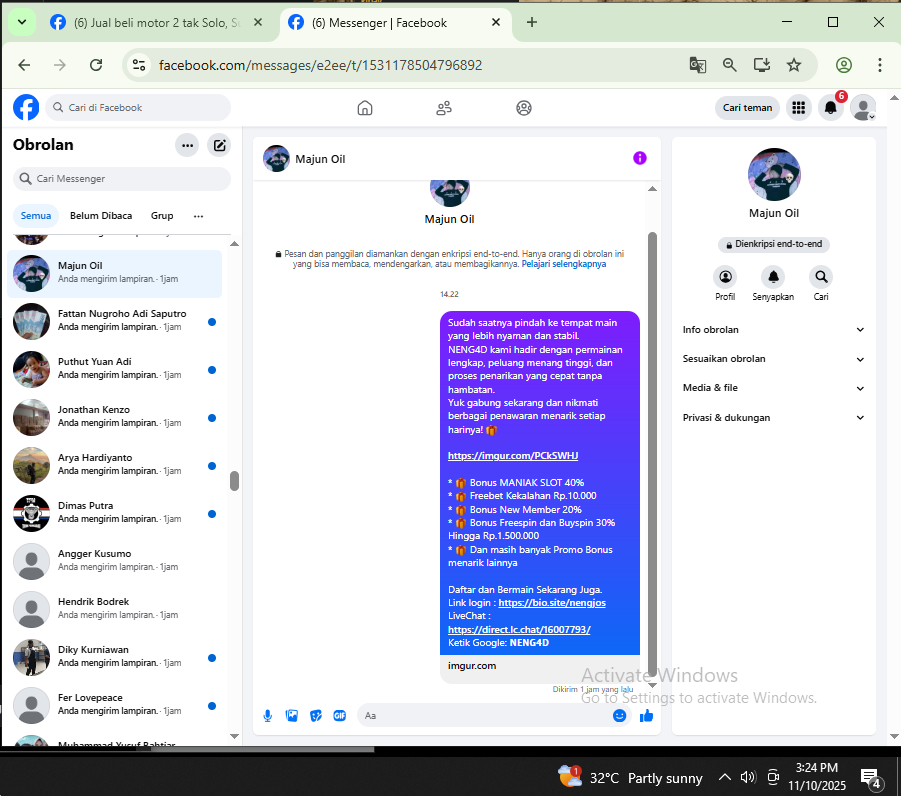
Task: Expand Privasi & dukungan section
Action: [x=773, y=418]
